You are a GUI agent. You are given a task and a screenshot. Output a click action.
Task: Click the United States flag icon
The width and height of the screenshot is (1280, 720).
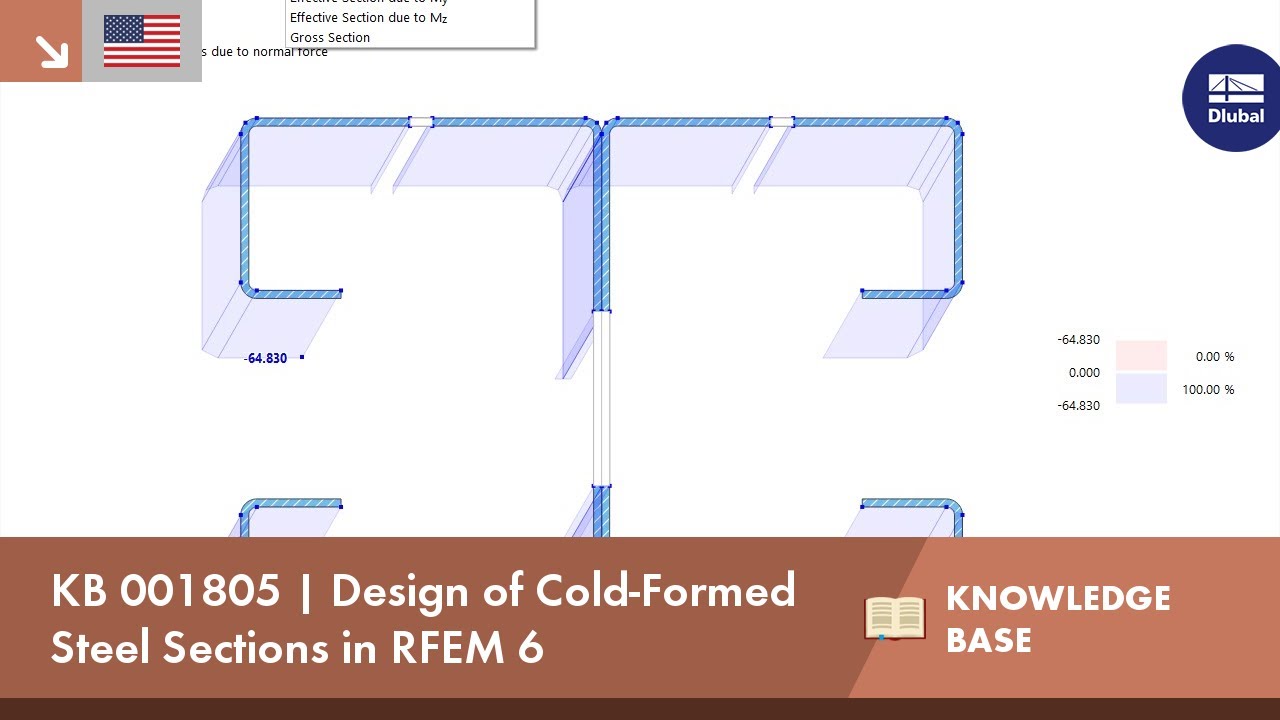[x=142, y=41]
